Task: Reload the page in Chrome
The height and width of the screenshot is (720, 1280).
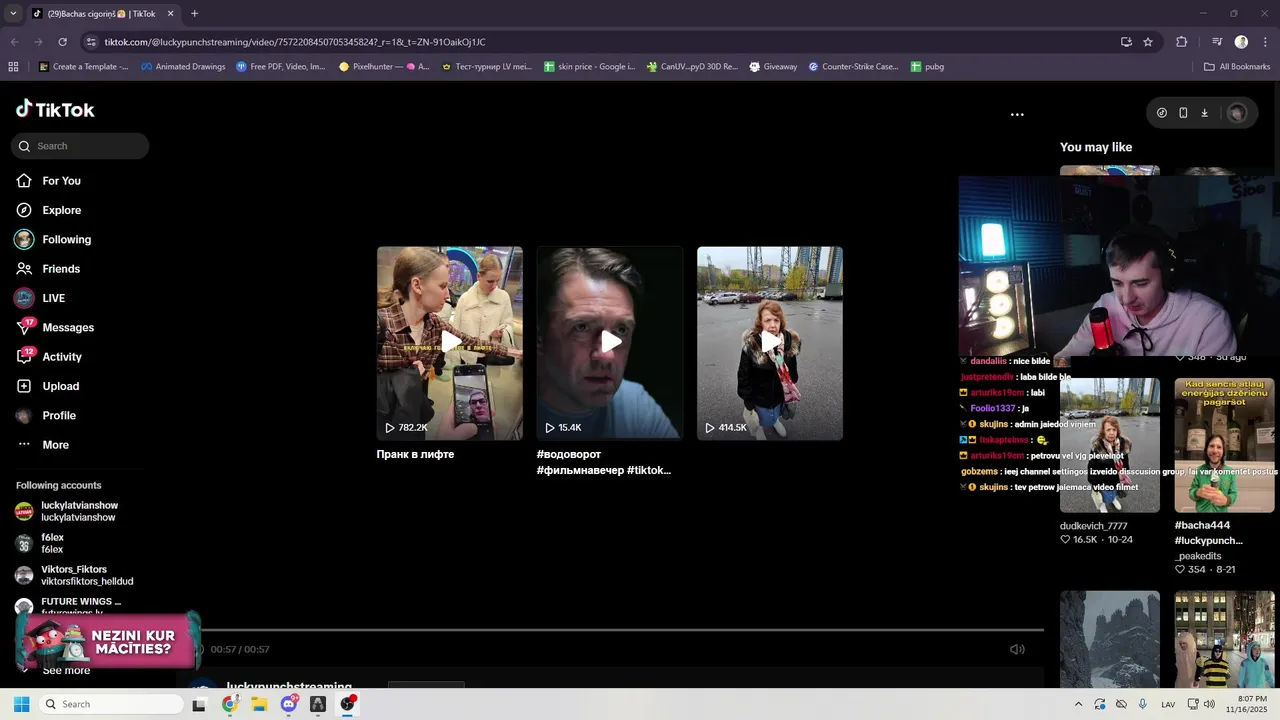Action: 62,42
